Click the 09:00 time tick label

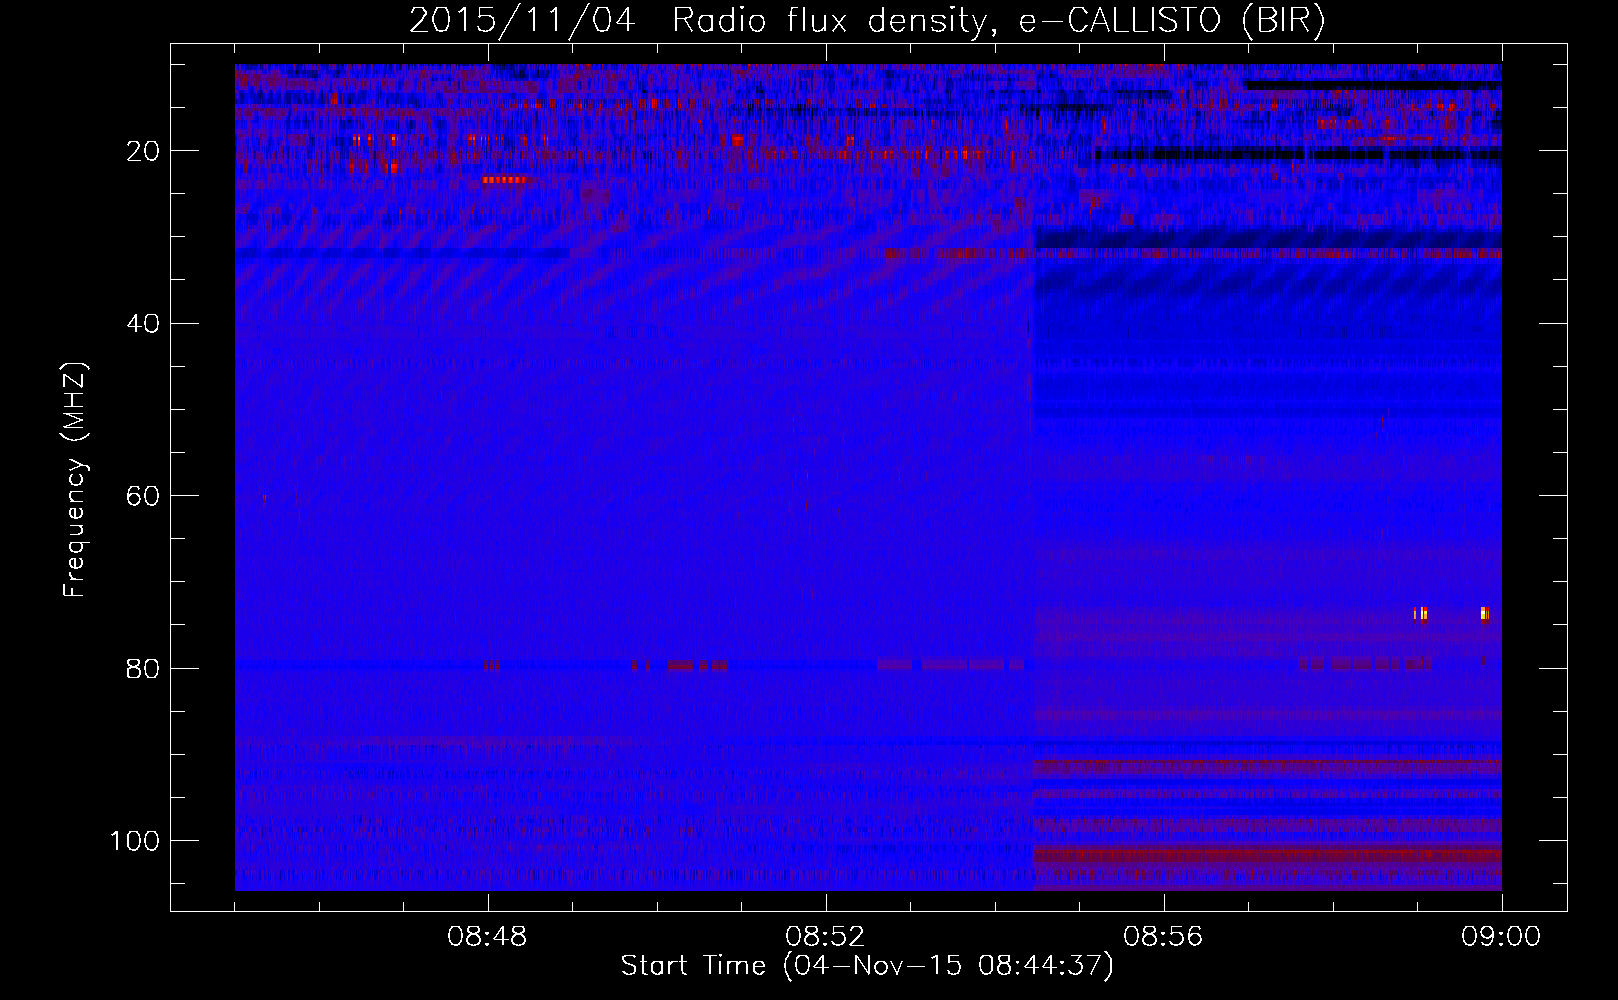[x=1501, y=937]
